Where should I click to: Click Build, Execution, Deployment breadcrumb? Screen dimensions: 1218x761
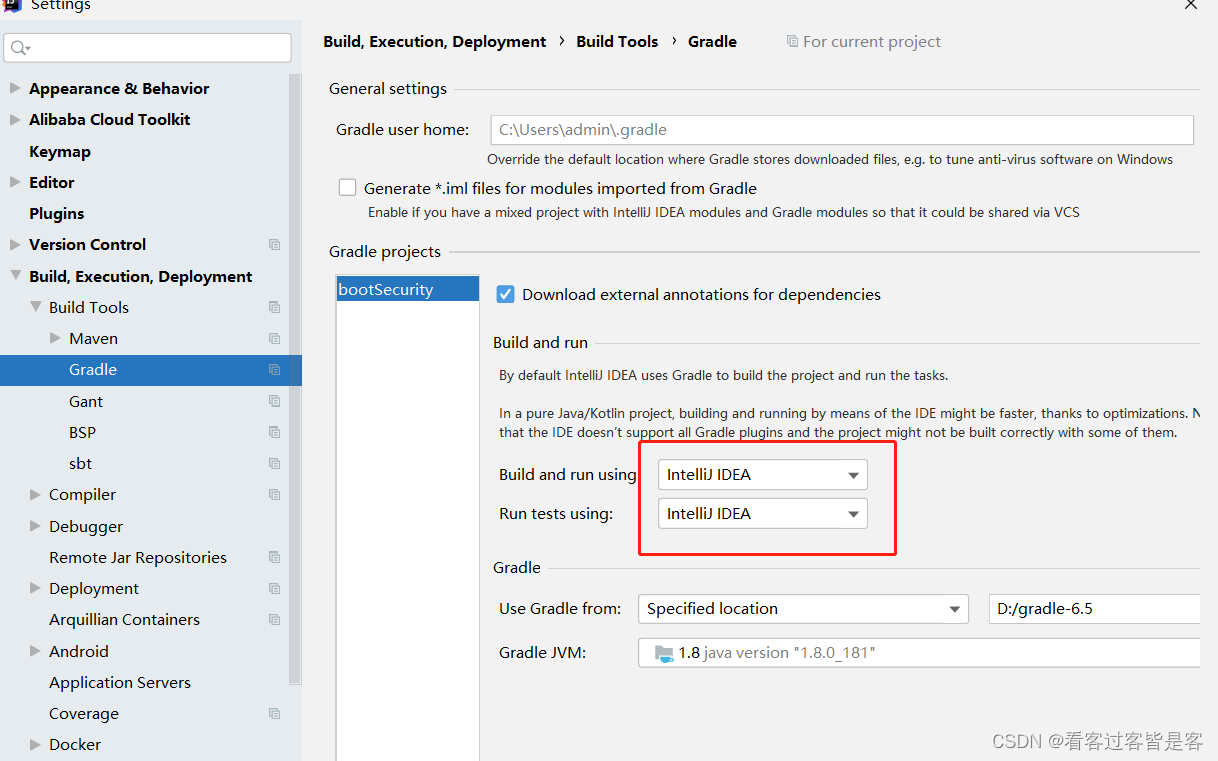pyautogui.click(x=435, y=41)
